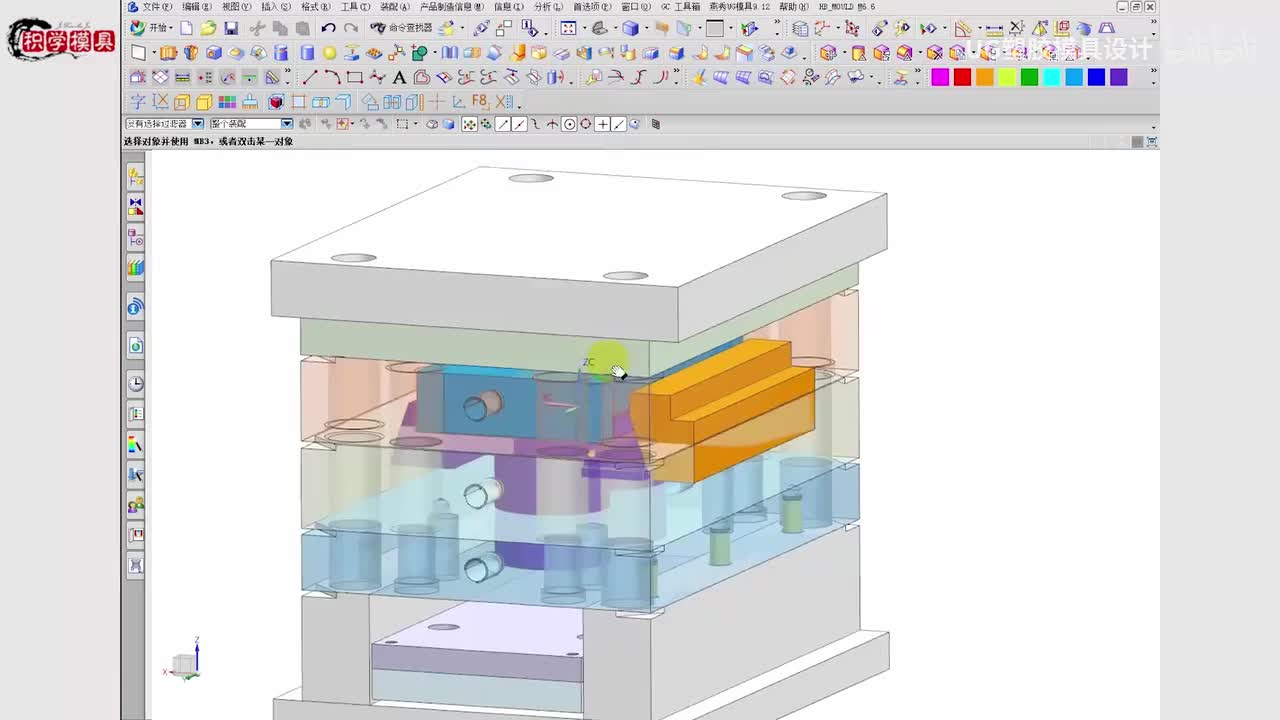Choose the arc curve tool
Viewport: 1280px width, 720px height.
tap(332, 77)
